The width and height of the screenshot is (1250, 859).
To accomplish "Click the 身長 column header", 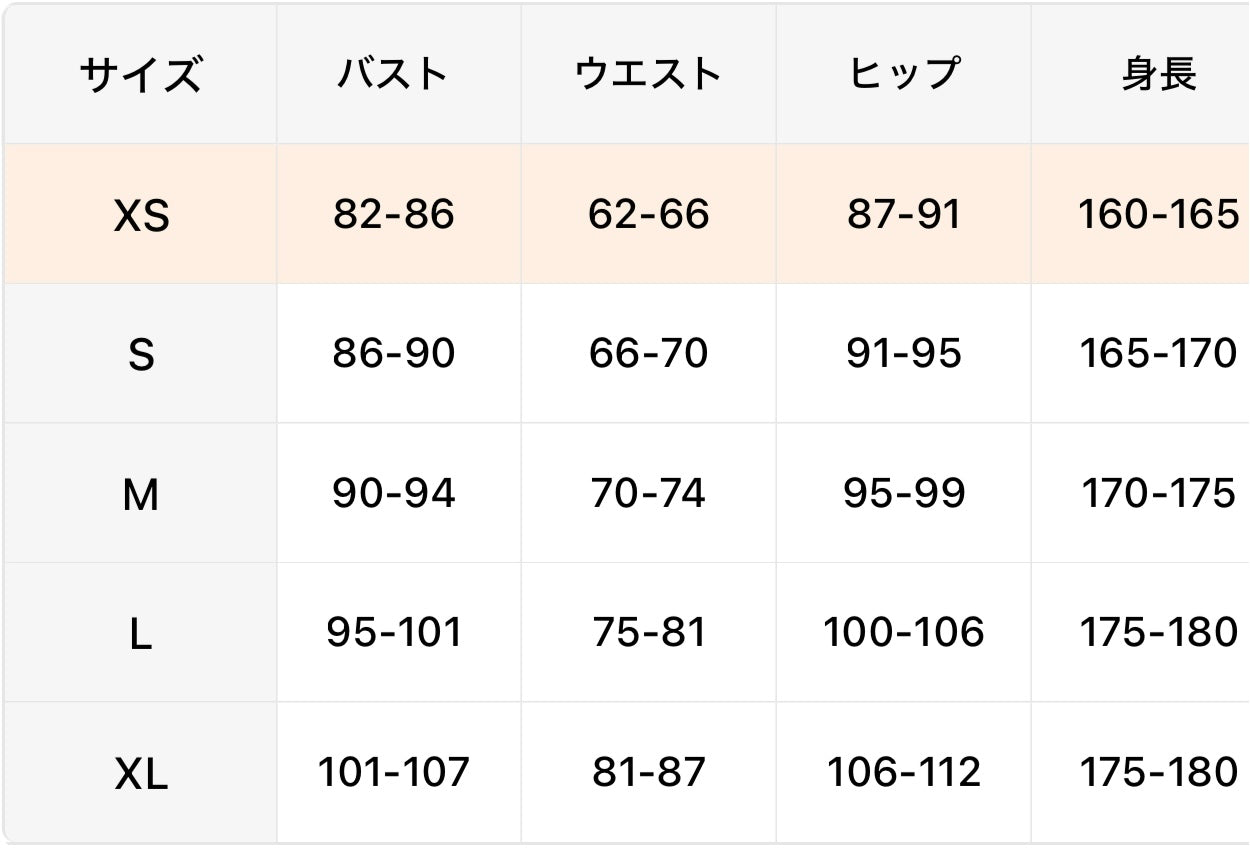I will (x=1158, y=75).
